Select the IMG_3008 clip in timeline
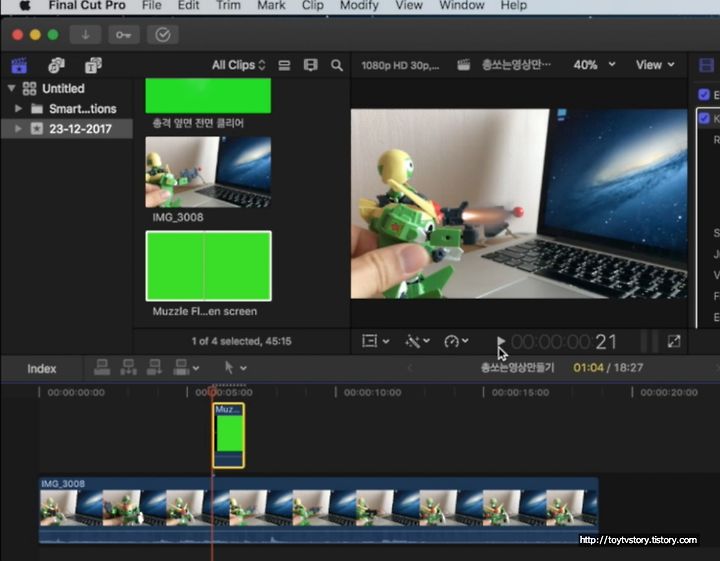This screenshot has width=720, height=561. tap(319, 510)
